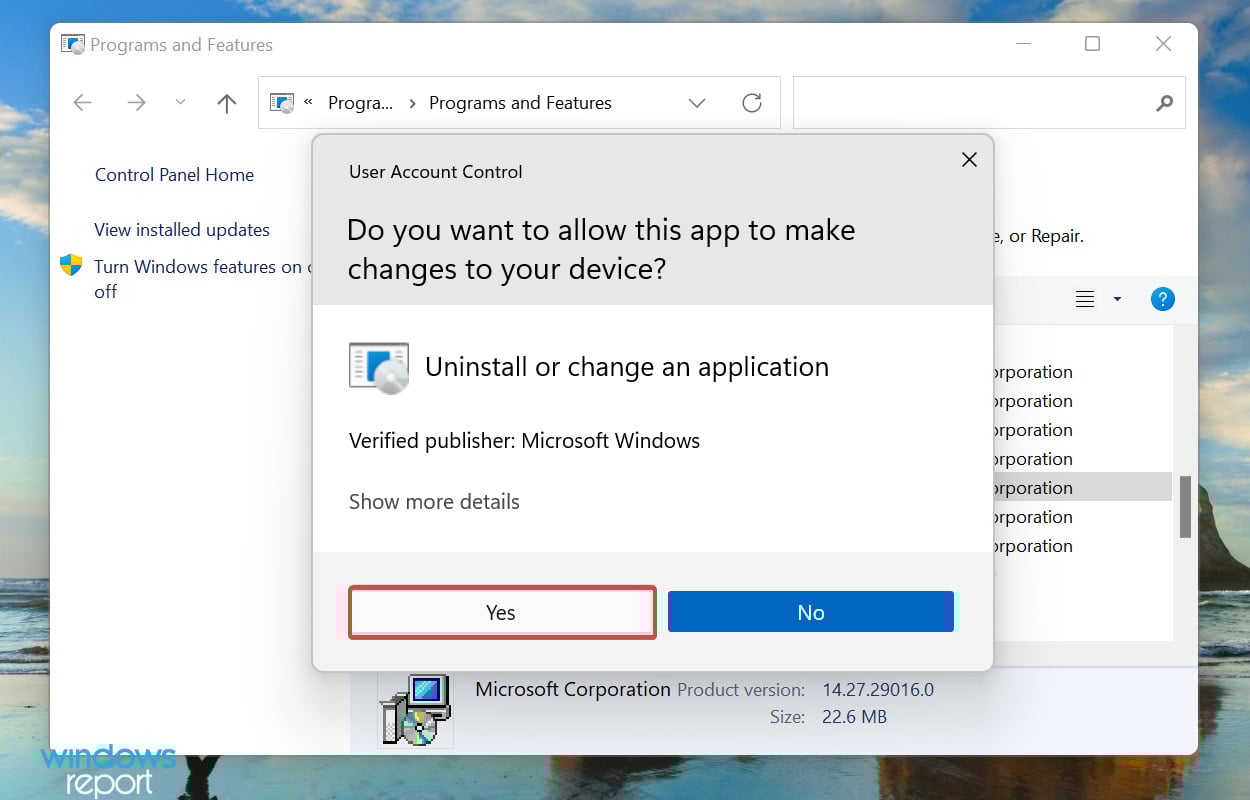Expand Show more details in UAC dialog
1250x800 pixels.
(434, 501)
